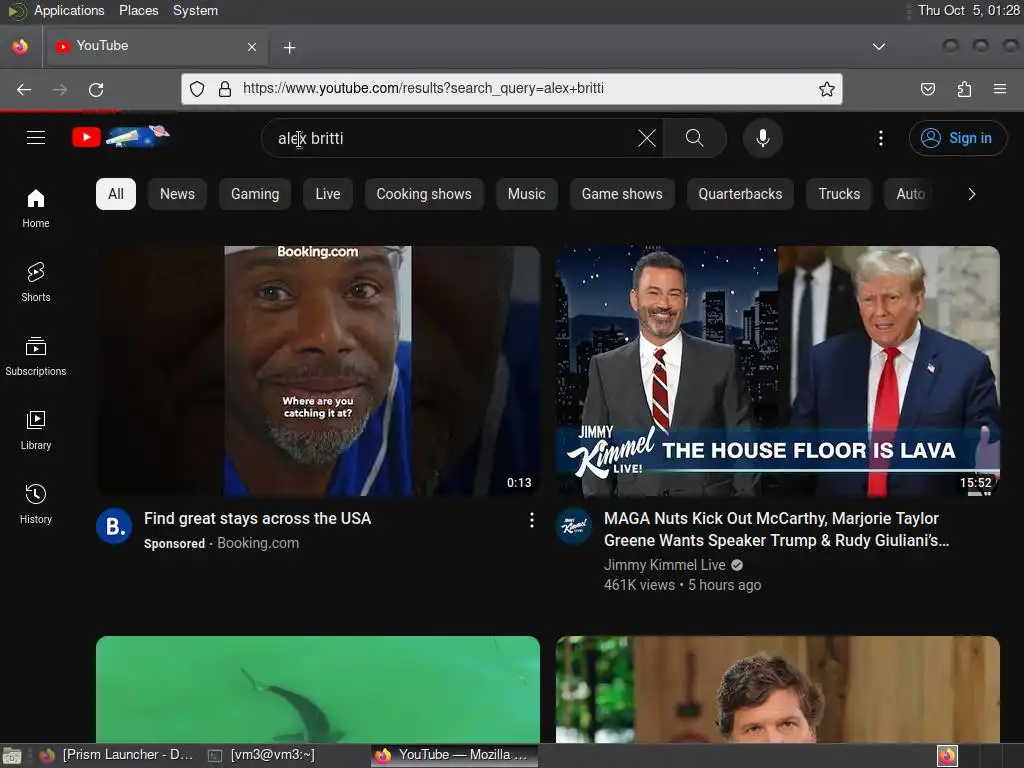
Task: Open tracking protection shield icon
Action: pos(197,89)
